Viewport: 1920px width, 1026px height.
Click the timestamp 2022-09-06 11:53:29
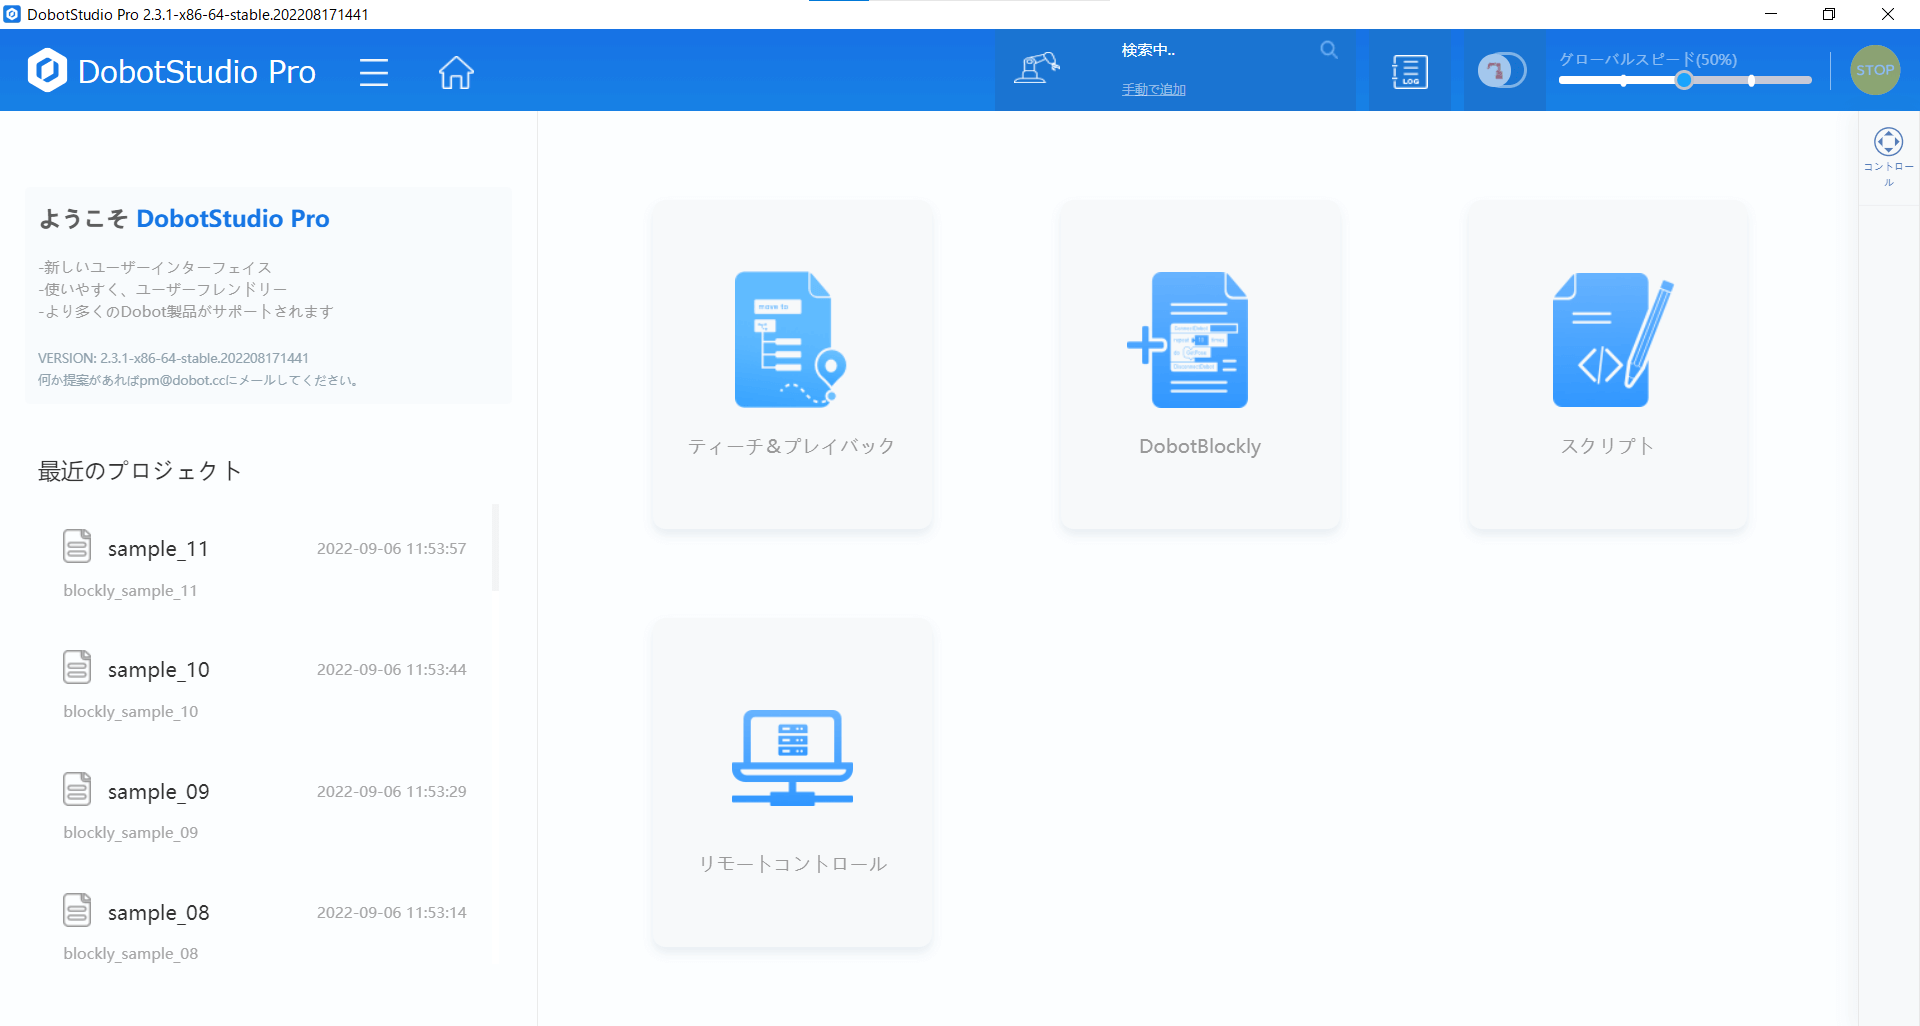tap(391, 792)
